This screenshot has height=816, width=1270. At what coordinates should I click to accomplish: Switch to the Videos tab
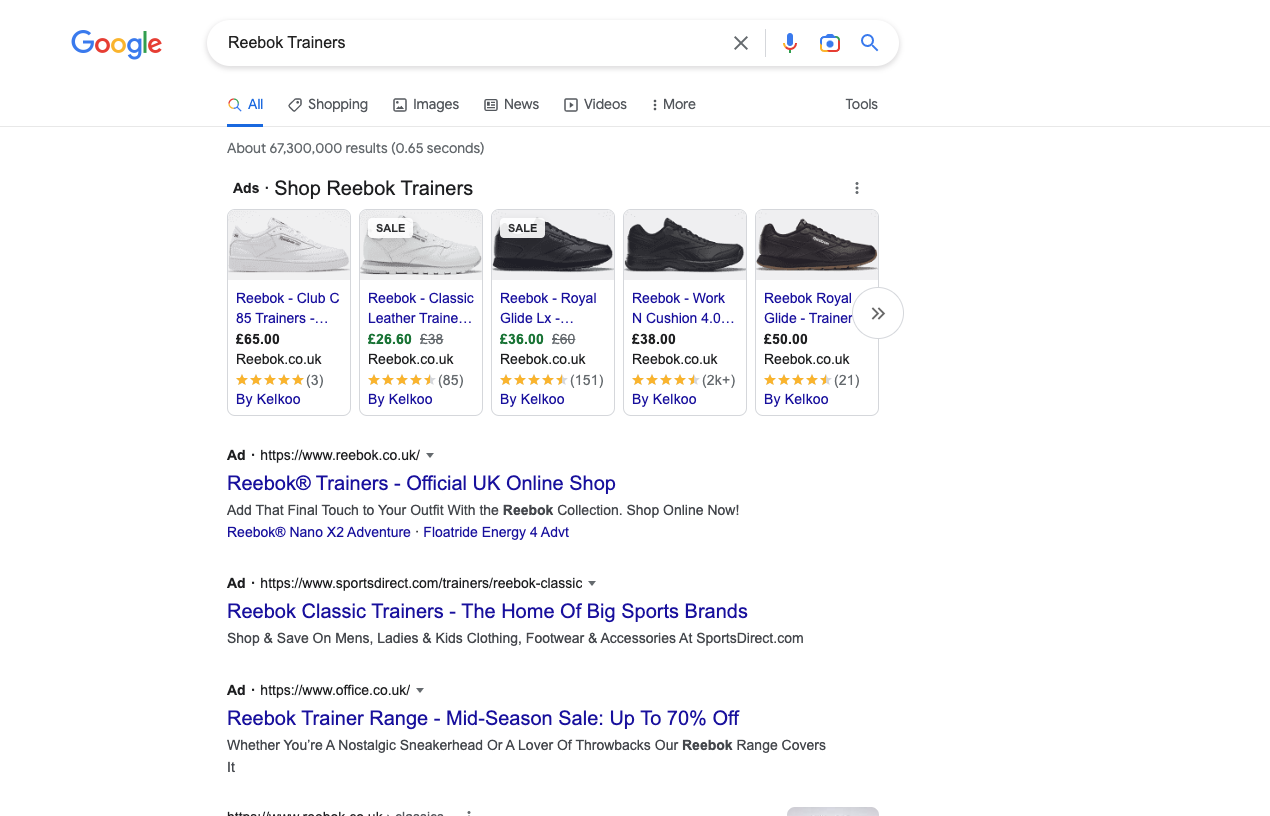596,104
